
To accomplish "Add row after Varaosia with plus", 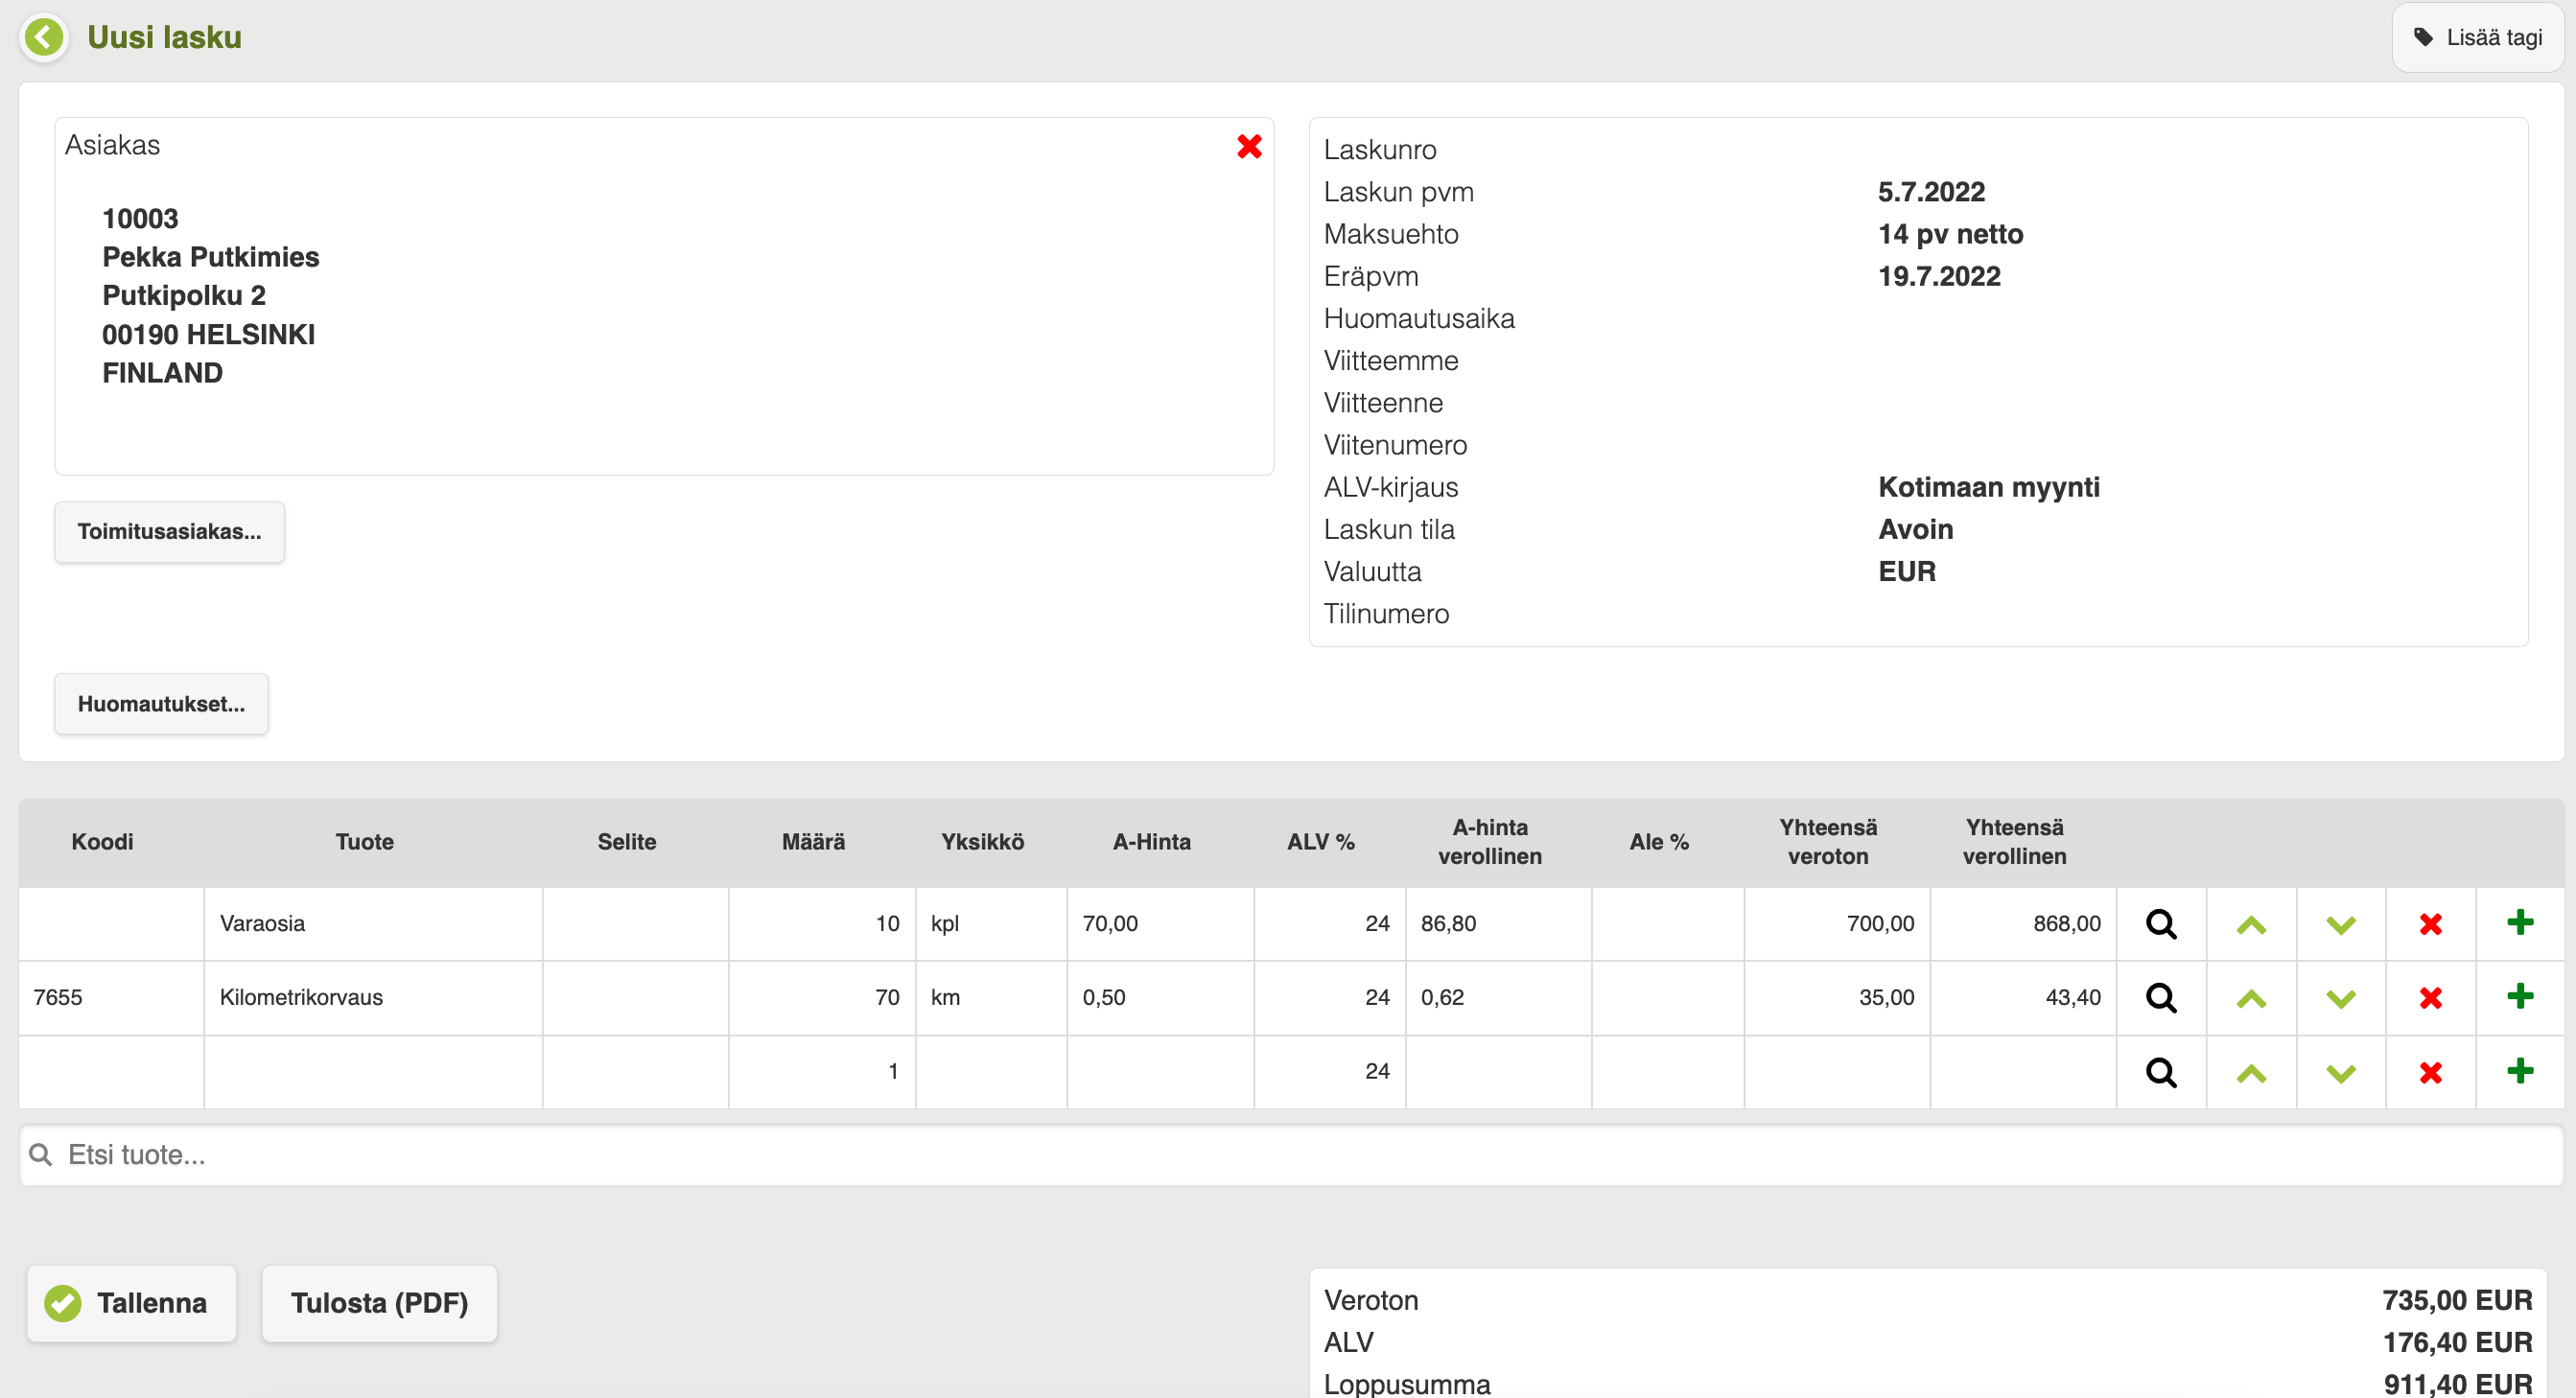I will pyautogui.click(x=2520, y=922).
